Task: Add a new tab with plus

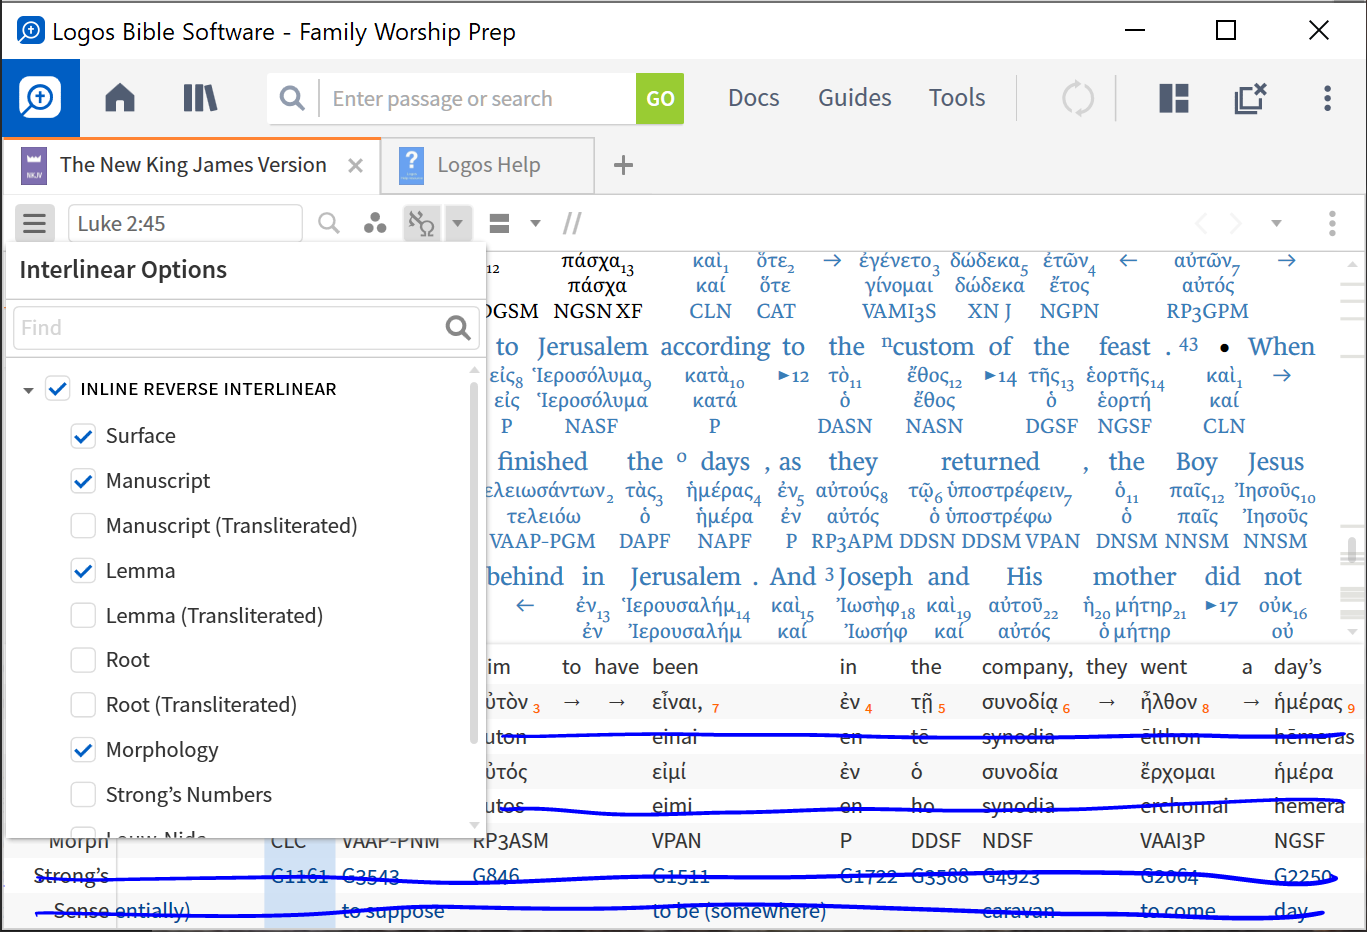Action: coord(623,165)
